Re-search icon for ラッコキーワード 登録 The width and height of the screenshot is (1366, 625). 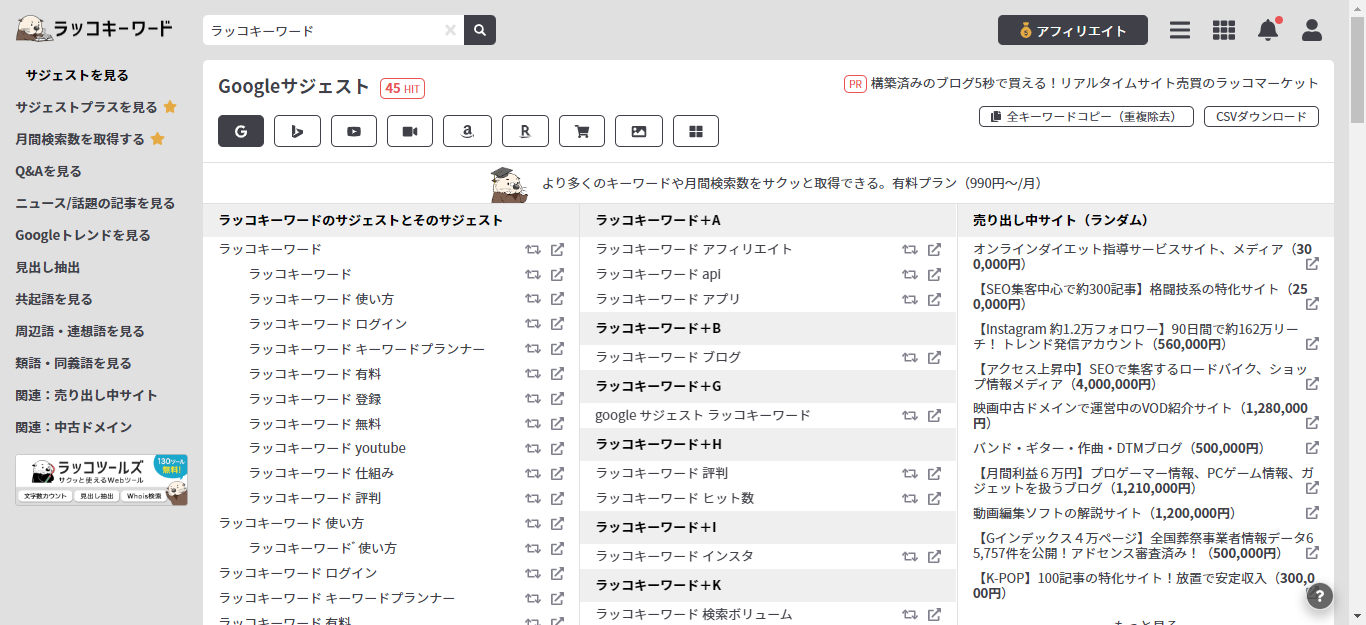[533, 399]
